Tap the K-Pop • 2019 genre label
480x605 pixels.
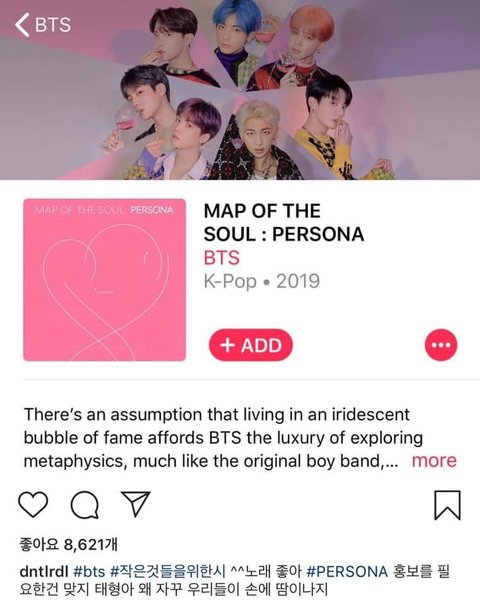click(262, 281)
